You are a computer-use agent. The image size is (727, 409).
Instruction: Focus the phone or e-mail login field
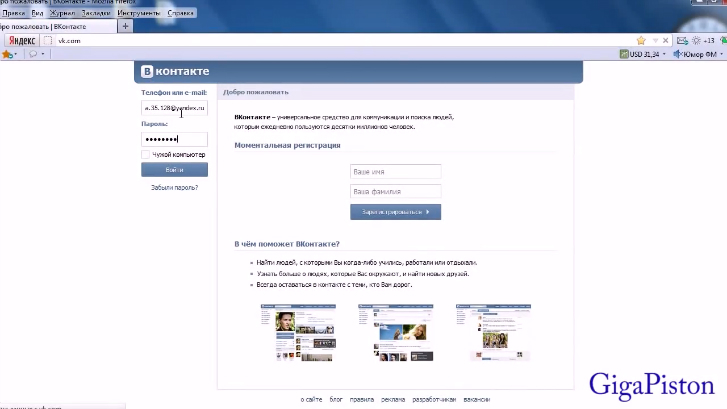tap(174, 108)
